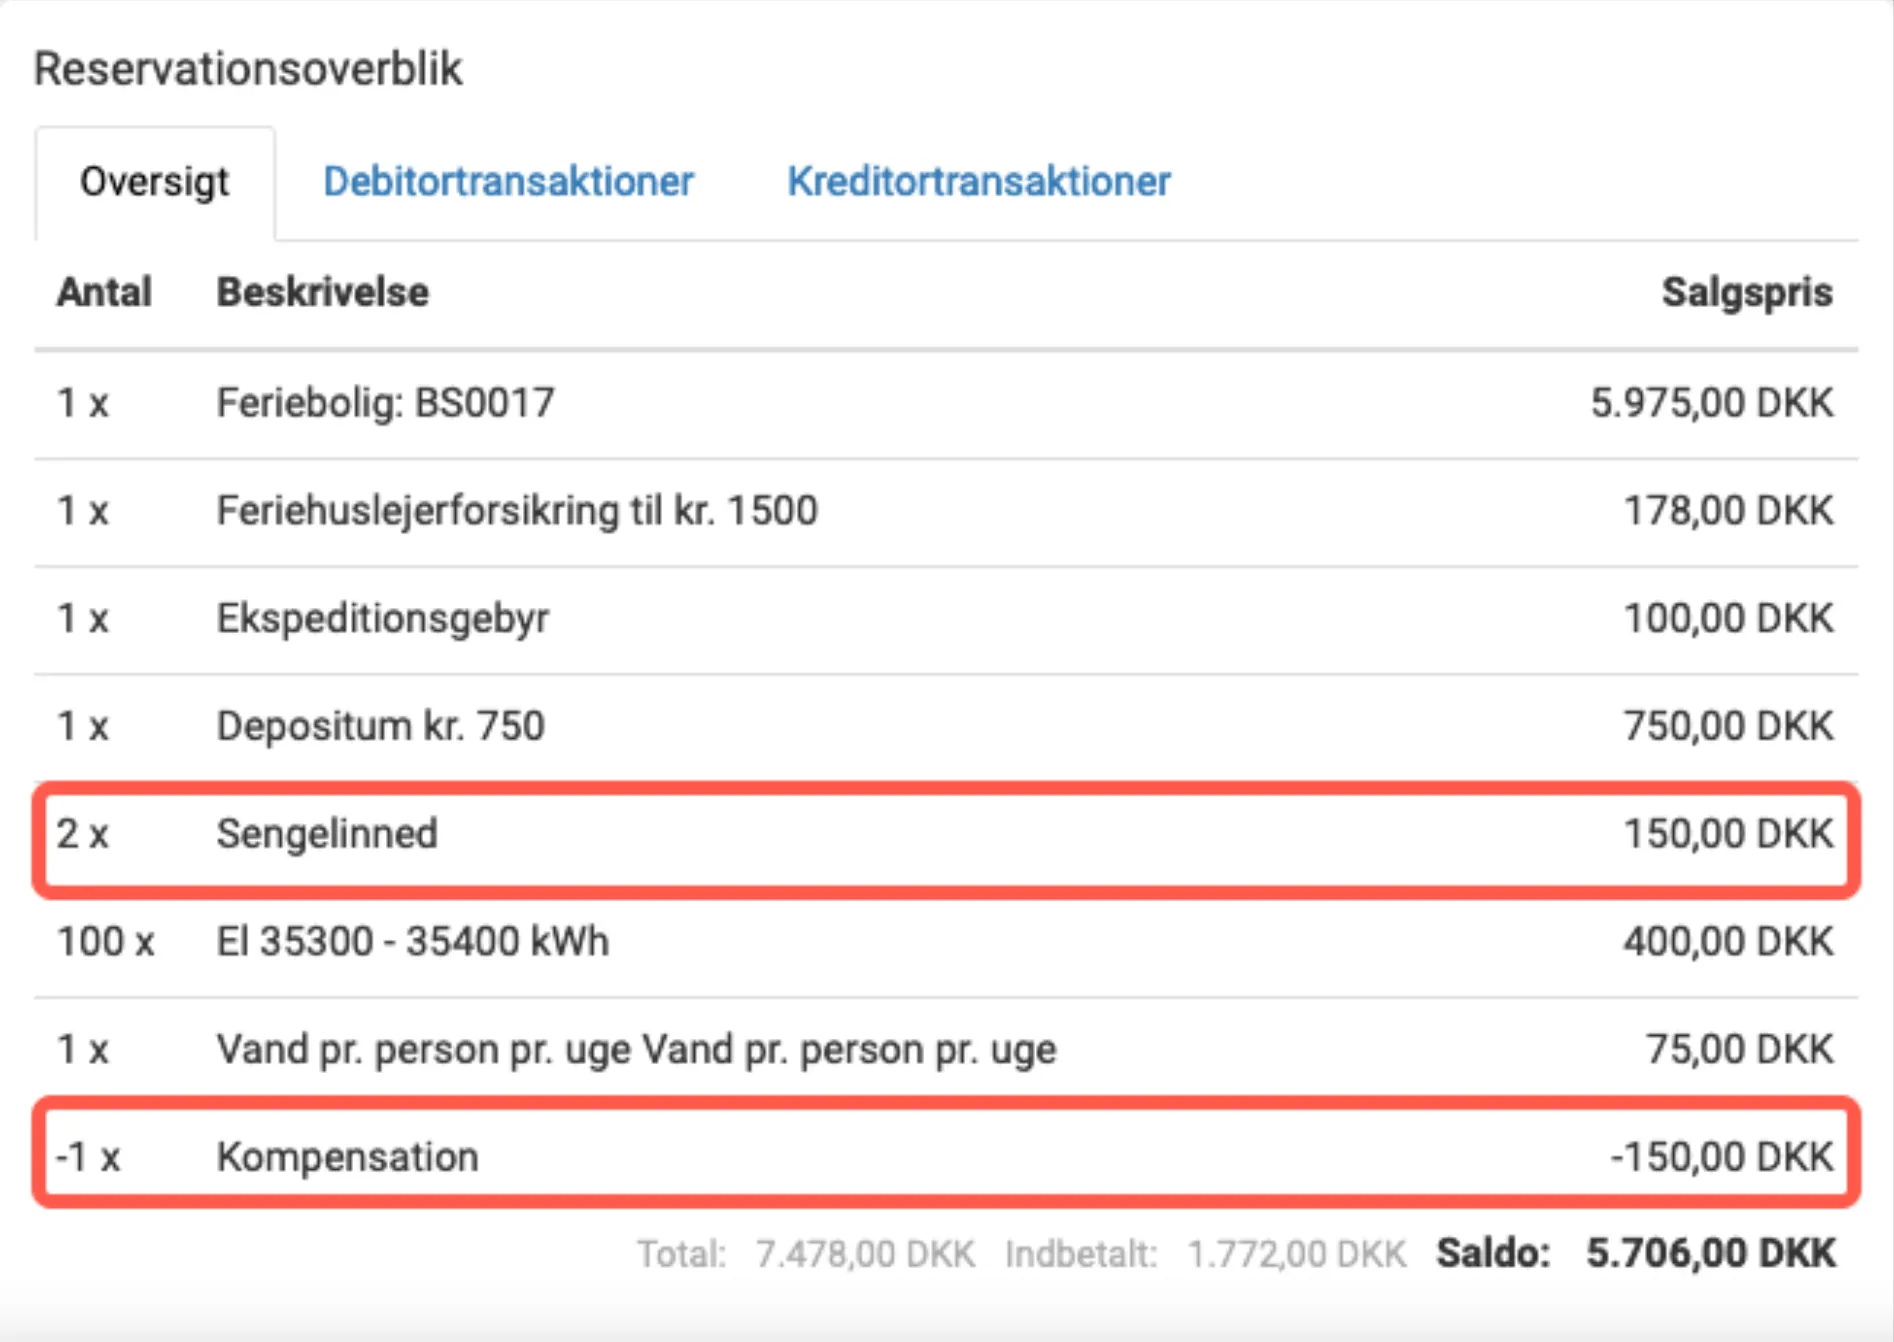Sort by the Antal column header

click(104, 292)
